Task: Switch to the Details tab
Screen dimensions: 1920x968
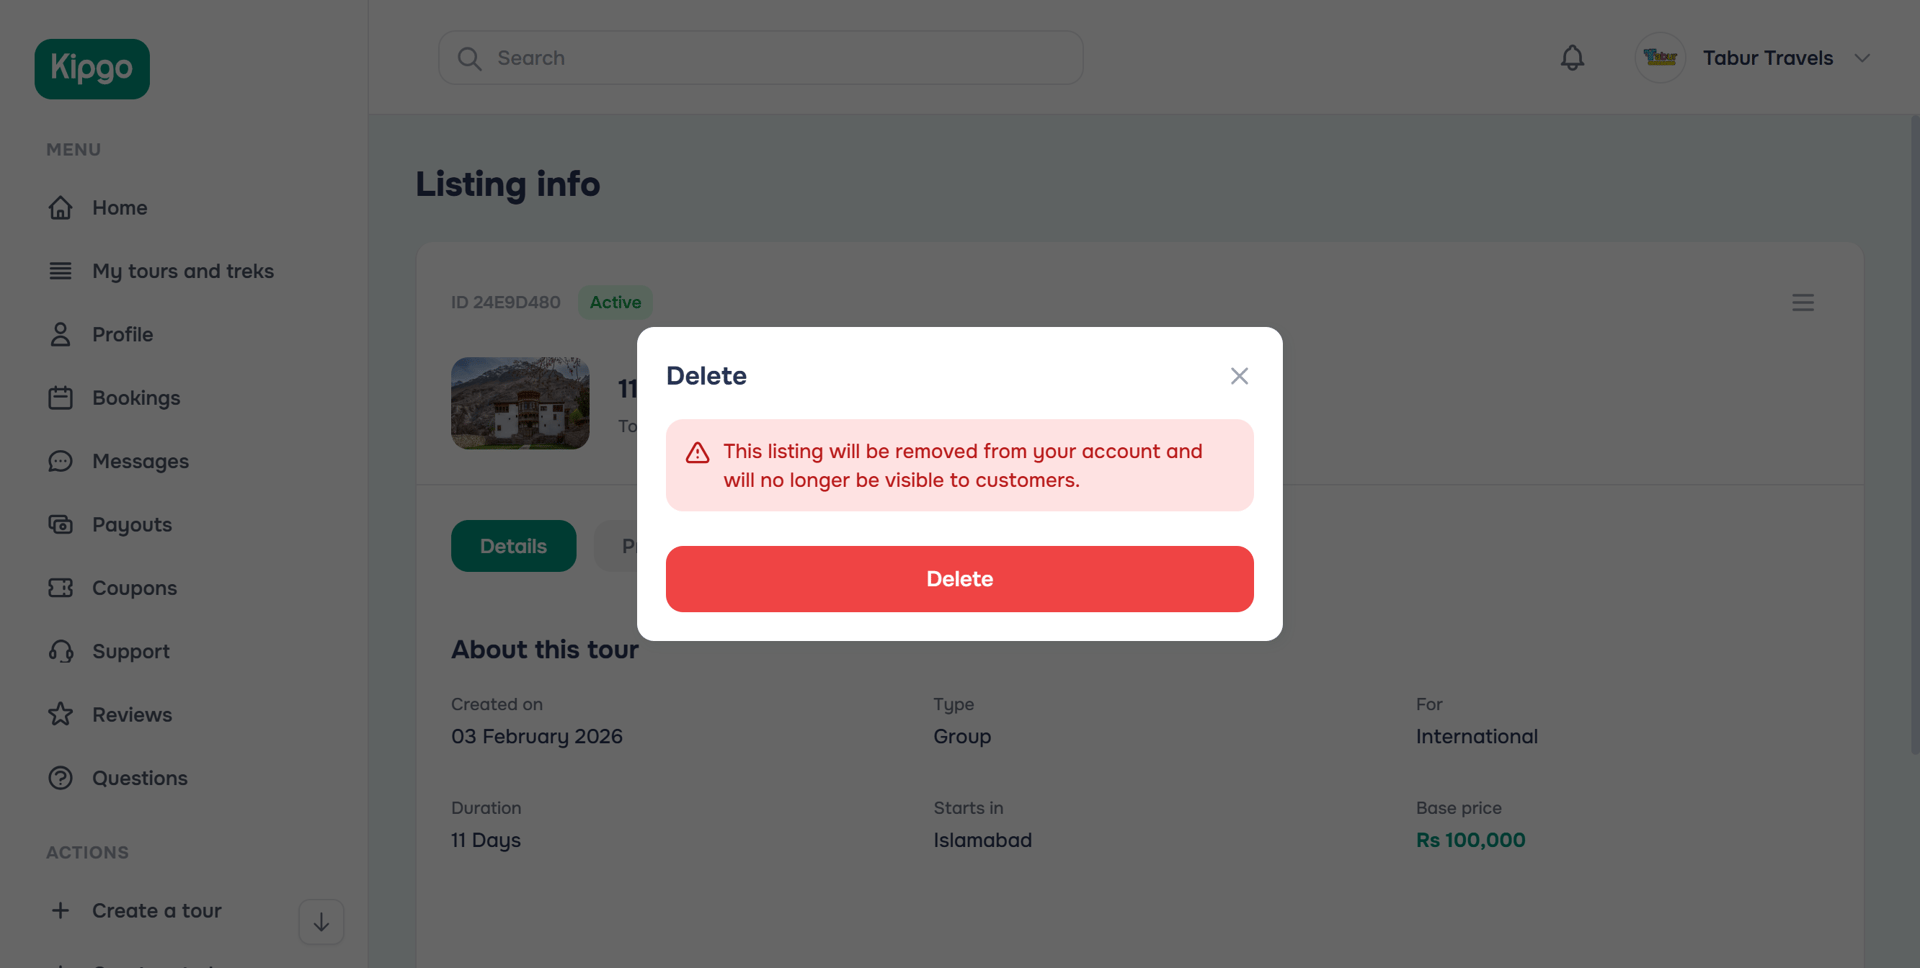Action: tap(513, 546)
